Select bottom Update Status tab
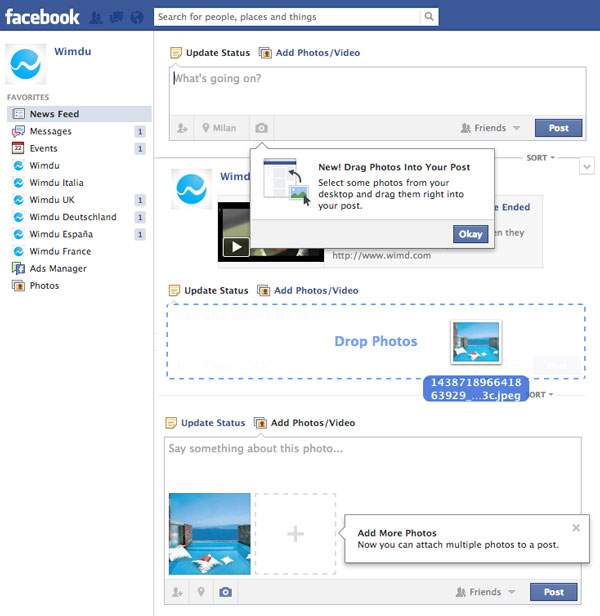Viewport: 600px width, 616px height. point(206,423)
